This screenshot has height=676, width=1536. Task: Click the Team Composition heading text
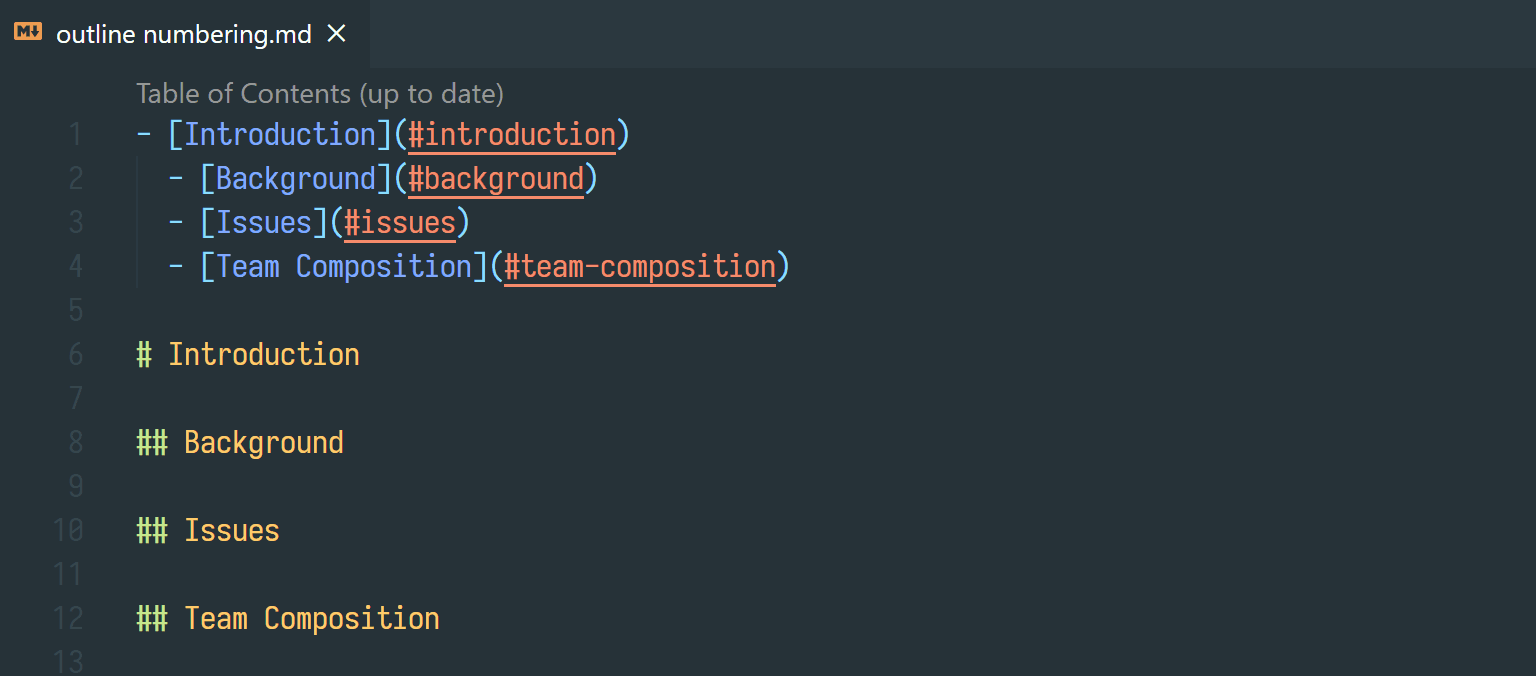[311, 618]
